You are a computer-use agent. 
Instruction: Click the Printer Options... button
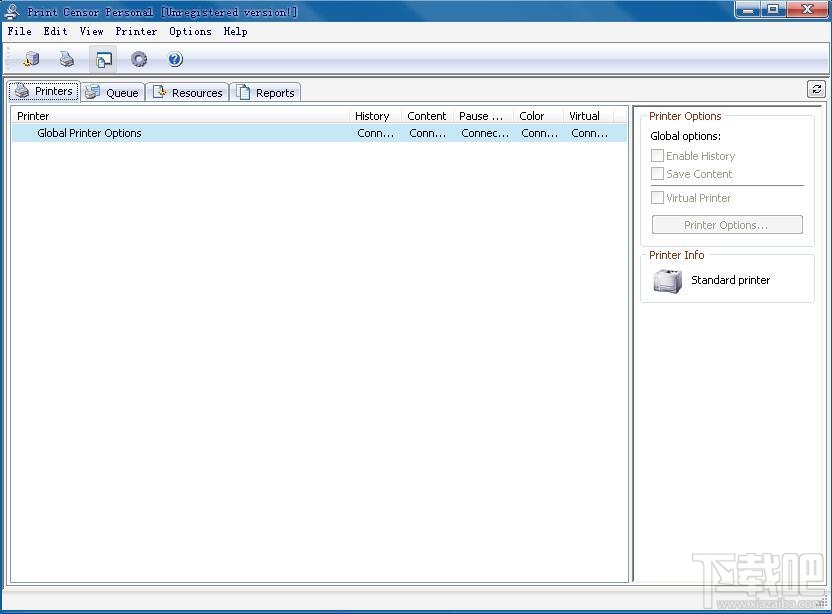pyautogui.click(x=727, y=224)
